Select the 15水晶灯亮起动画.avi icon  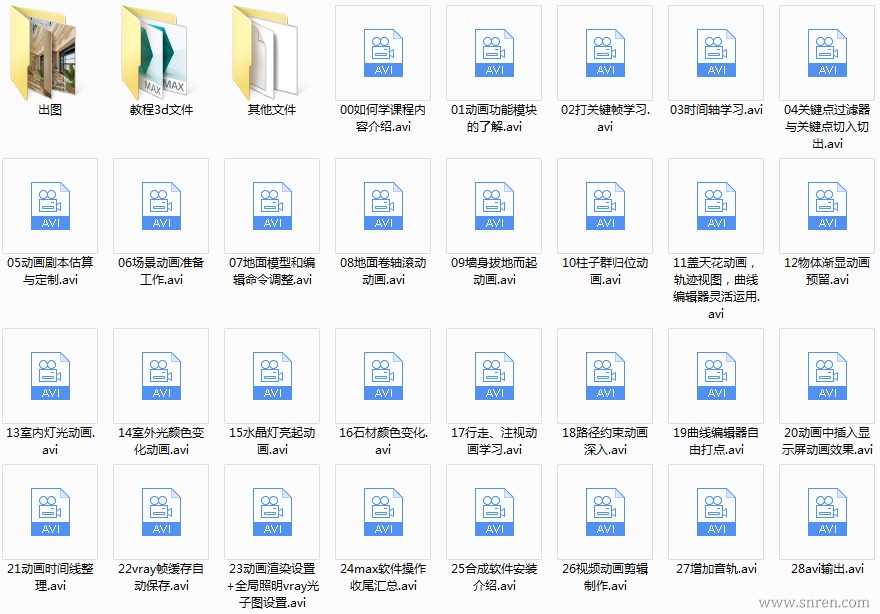click(272, 375)
